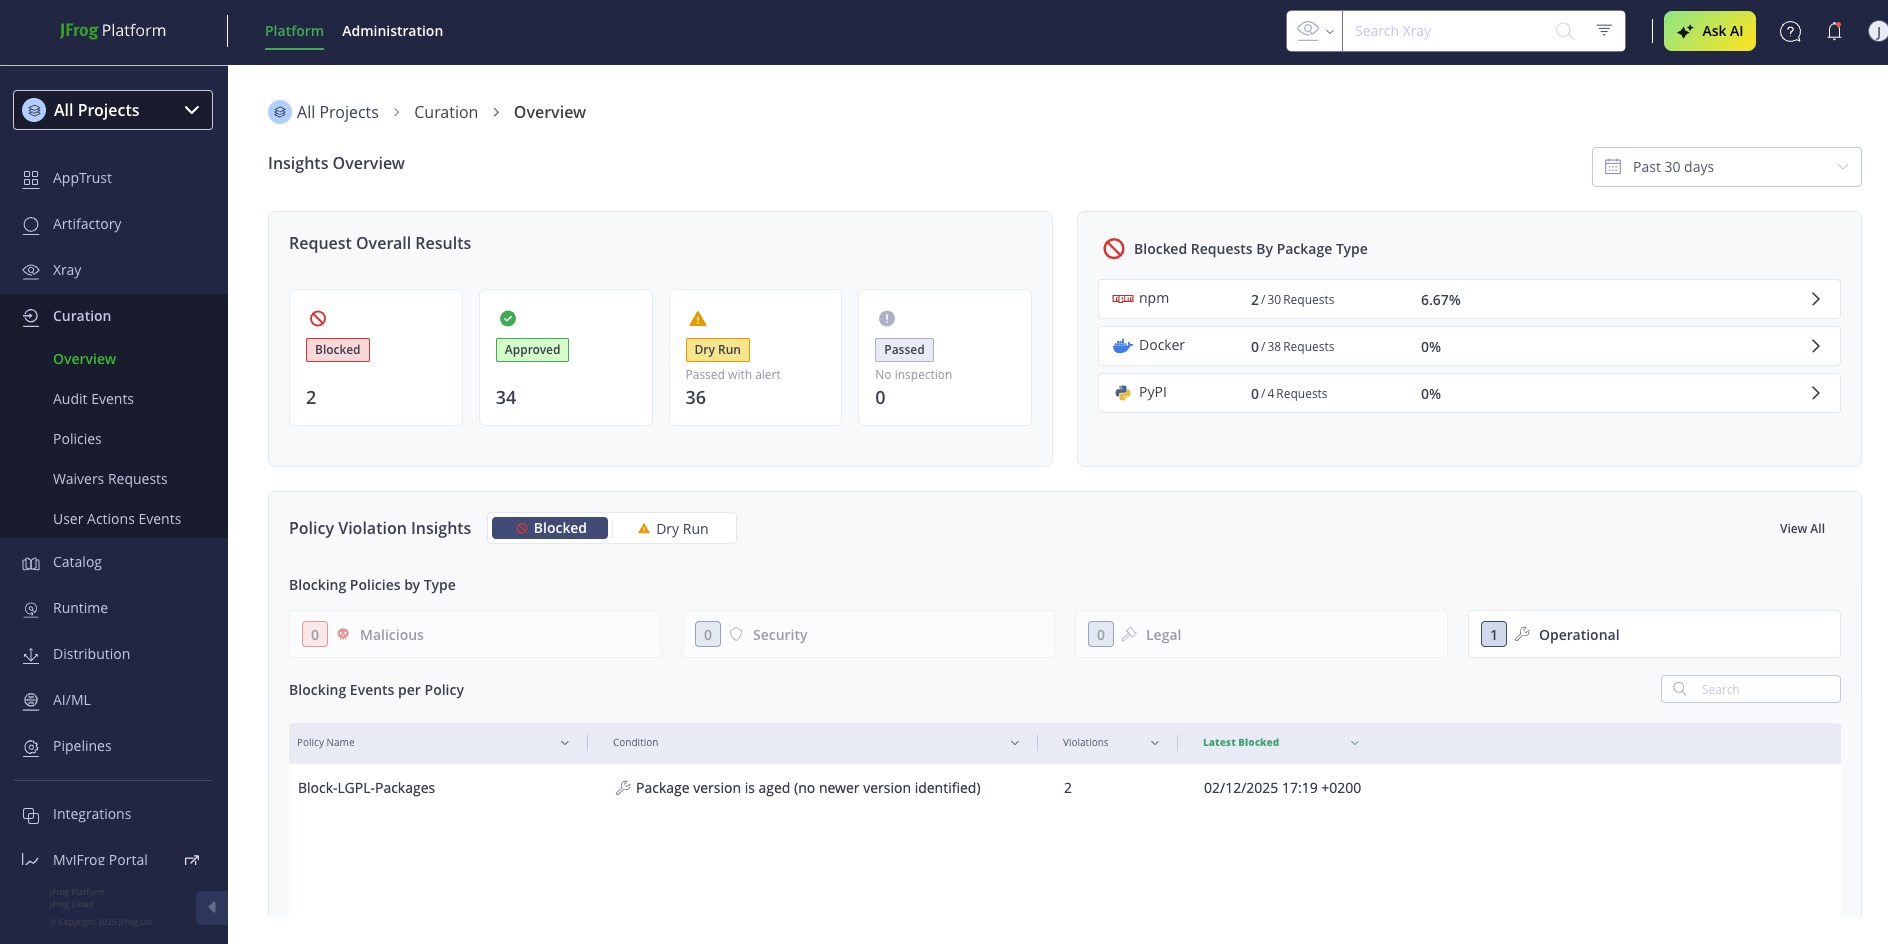1888x944 pixels.
Task: Switch to the Administration tab
Action: click(392, 31)
